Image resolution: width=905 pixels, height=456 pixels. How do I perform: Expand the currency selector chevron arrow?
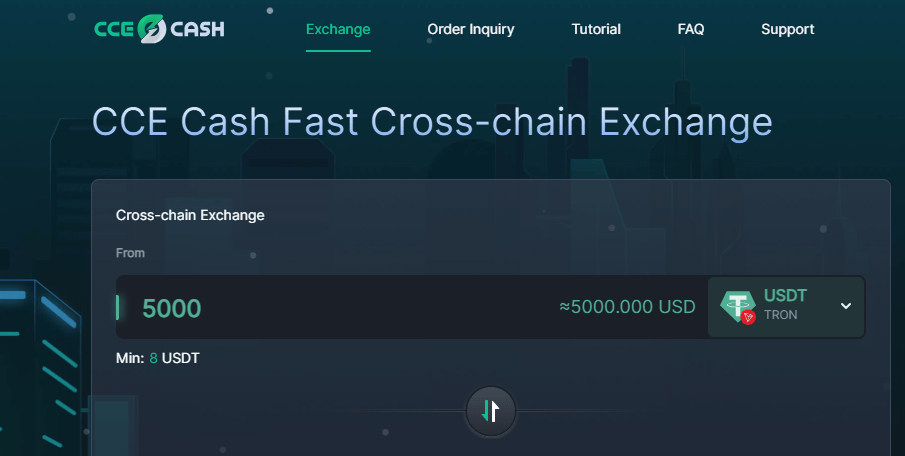(x=846, y=306)
